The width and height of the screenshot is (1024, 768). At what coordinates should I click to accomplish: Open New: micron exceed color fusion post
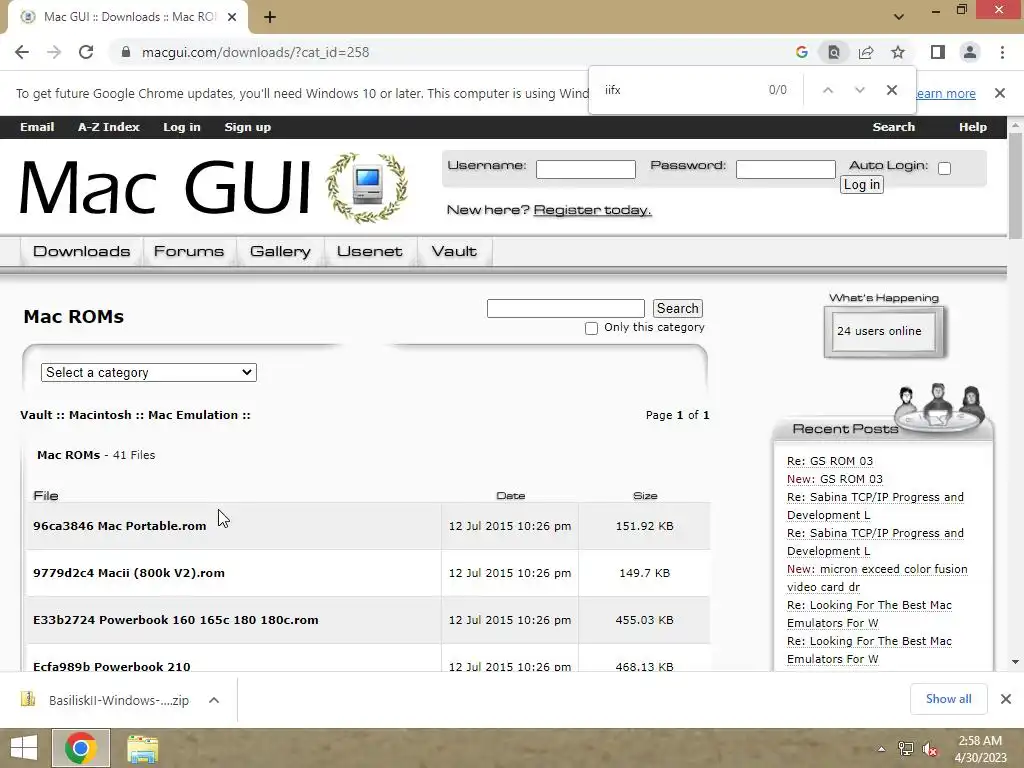point(877,578)
